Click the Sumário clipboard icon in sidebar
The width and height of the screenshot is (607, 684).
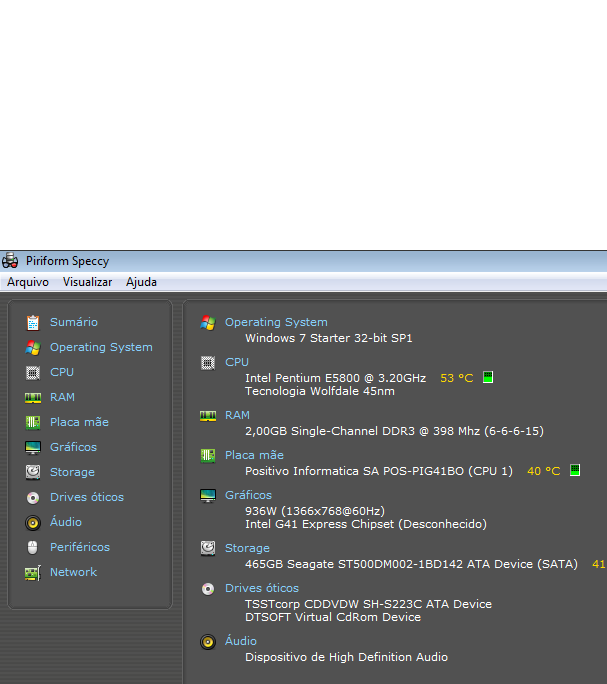(x=33, y=322)
